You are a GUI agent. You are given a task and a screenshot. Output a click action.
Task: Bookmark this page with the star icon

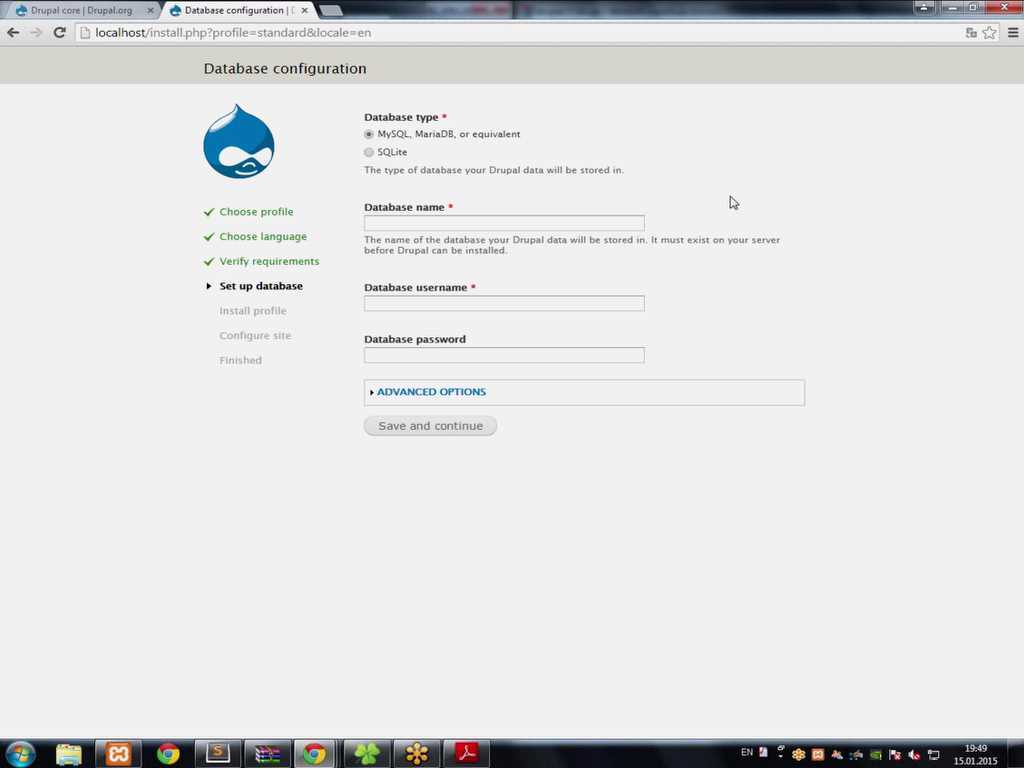point(990,33)
